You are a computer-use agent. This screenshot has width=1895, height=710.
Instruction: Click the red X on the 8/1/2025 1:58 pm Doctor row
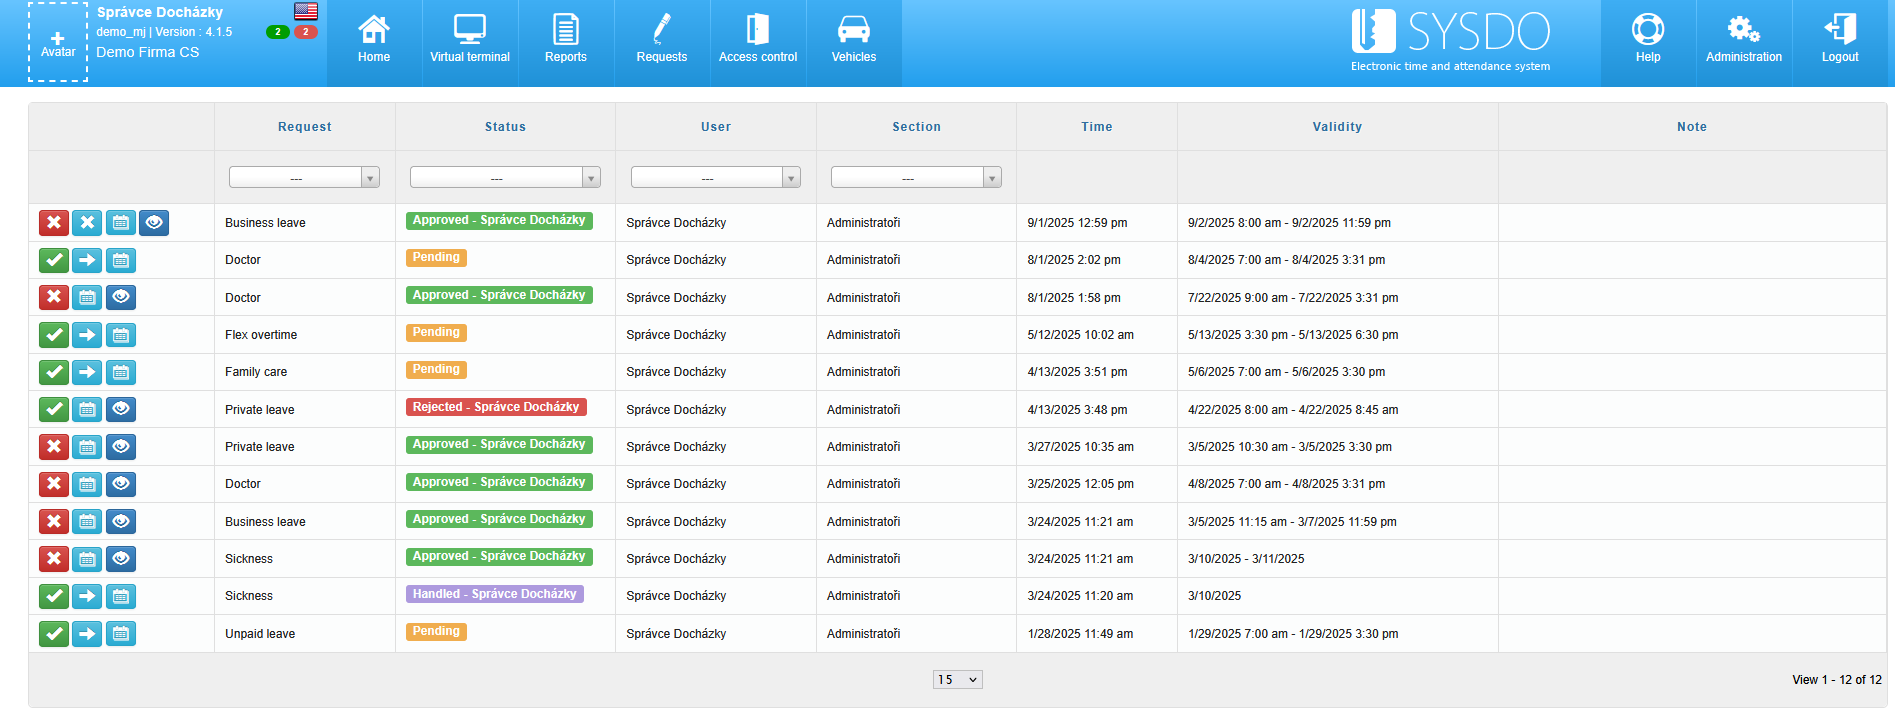tap(54, 297)
